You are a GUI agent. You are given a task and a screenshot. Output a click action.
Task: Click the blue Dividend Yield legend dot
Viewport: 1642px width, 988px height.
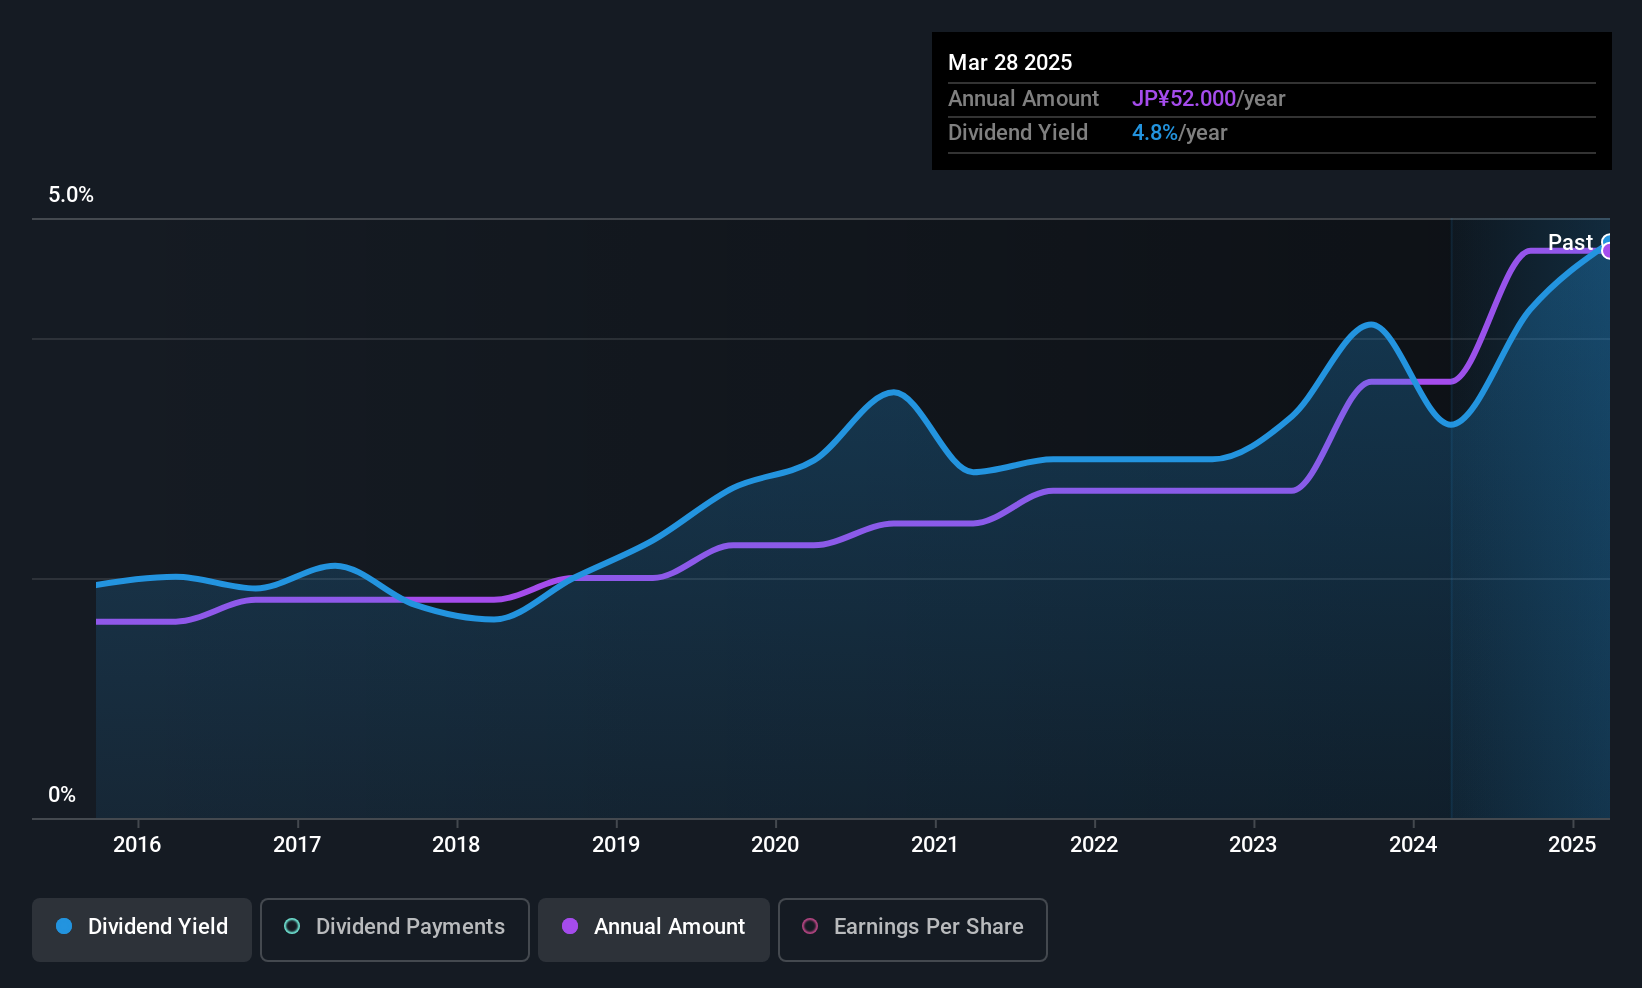click(x=64, y=926)
